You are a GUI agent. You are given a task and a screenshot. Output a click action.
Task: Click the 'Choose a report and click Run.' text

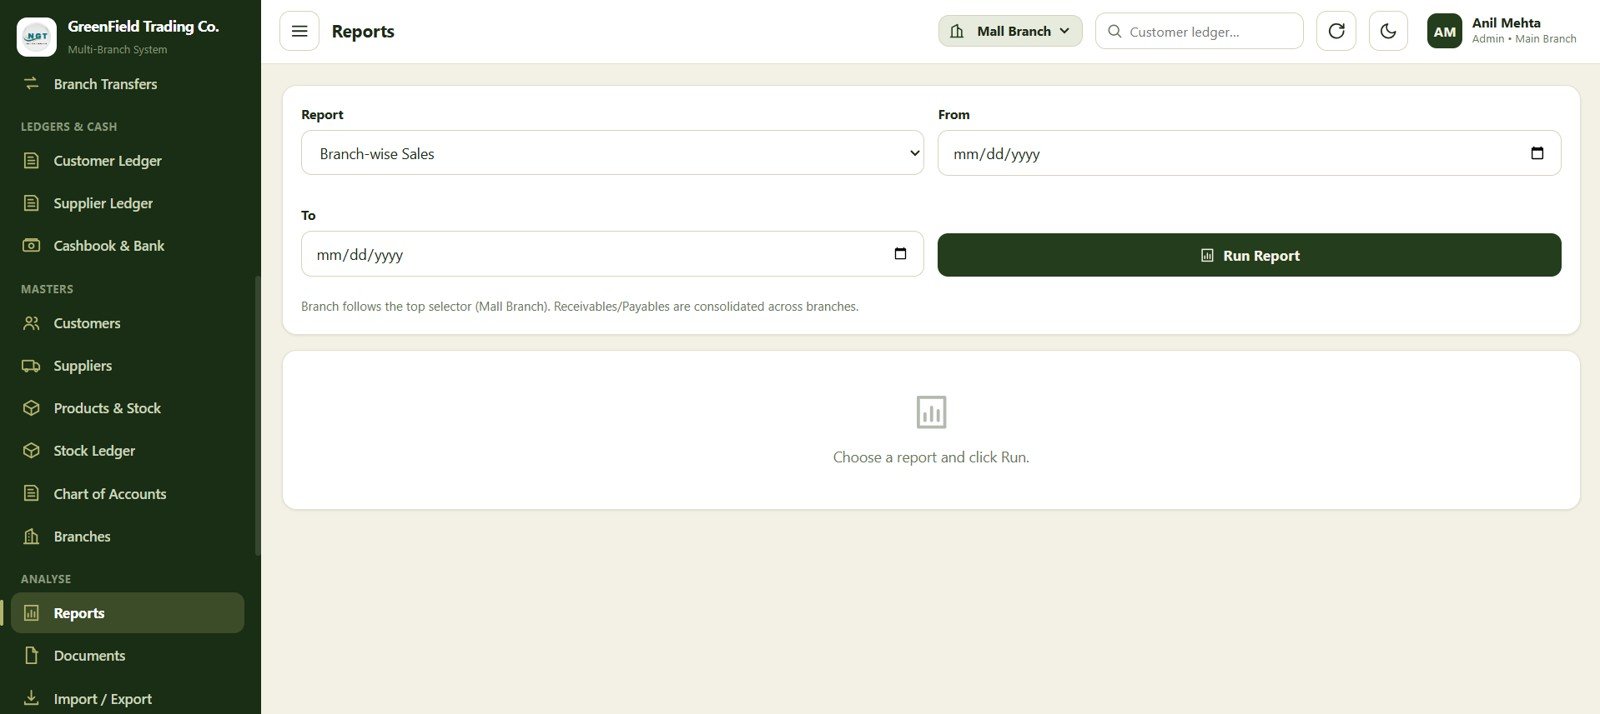931,457
